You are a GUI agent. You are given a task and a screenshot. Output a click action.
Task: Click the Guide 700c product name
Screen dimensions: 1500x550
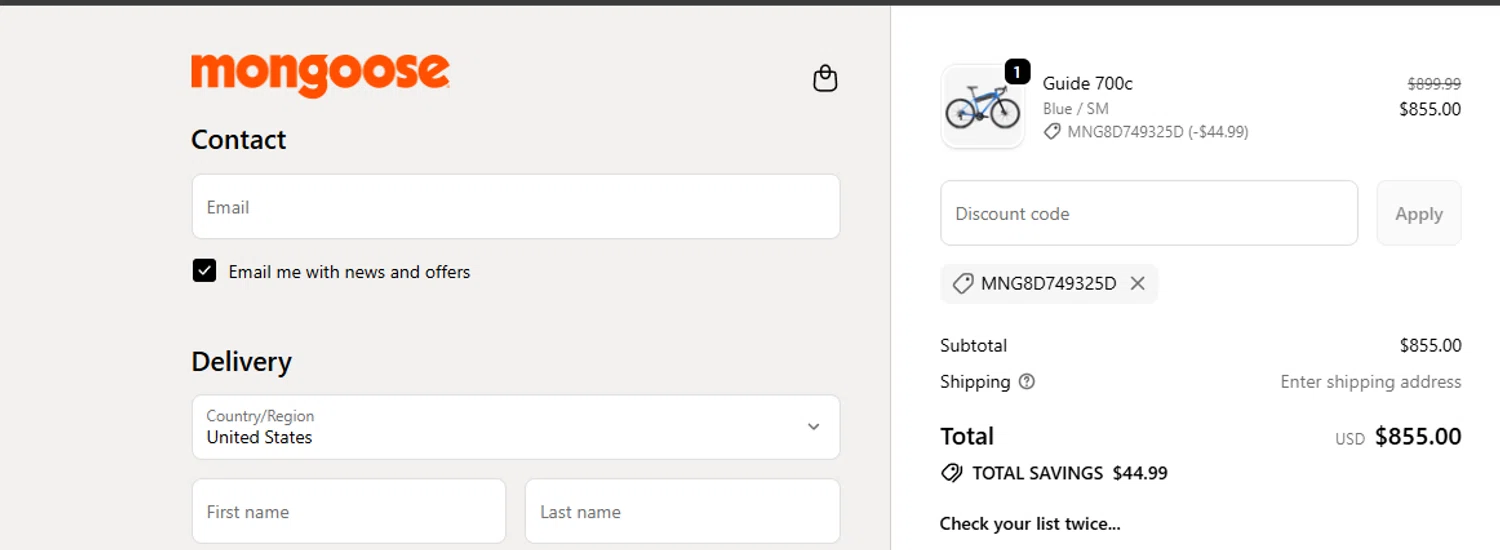1088,83
